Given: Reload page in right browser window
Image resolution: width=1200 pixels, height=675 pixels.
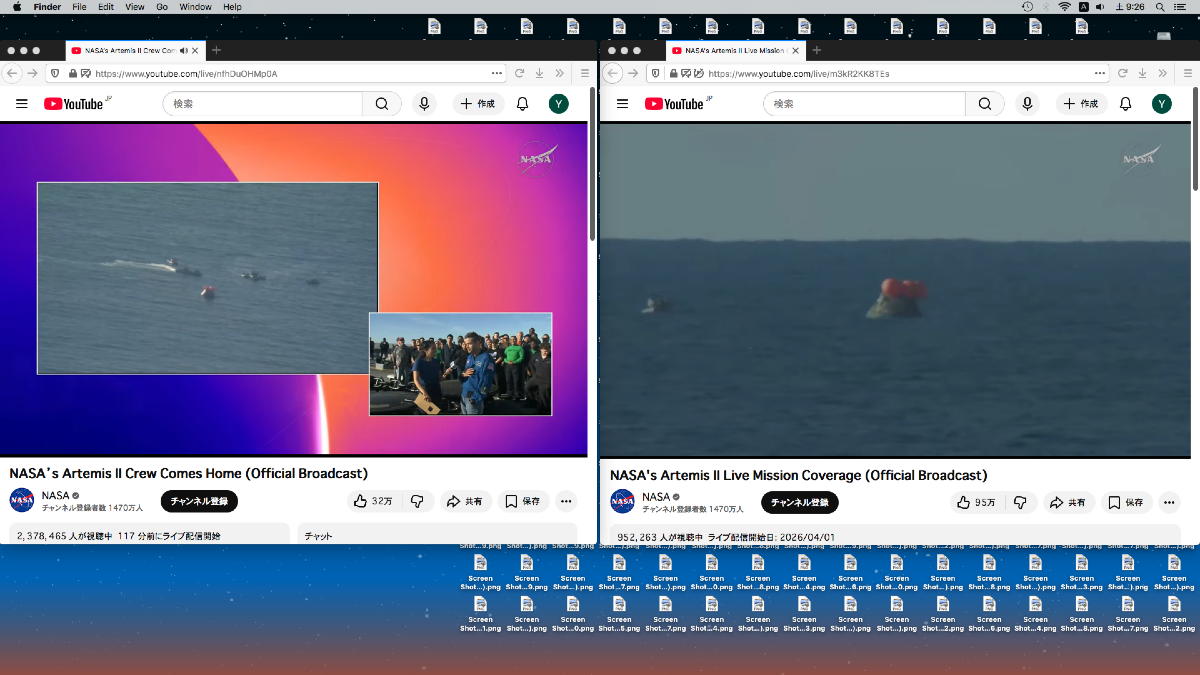Looking at the screenshot, I should [x=1122, y=73].
